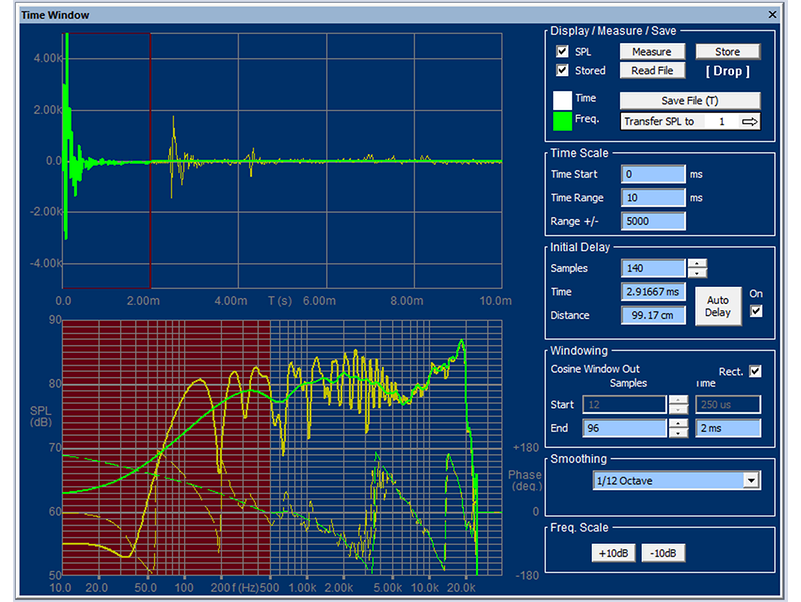Toggle the SPL checkbox
801x602 pixels.
[562, 52]
